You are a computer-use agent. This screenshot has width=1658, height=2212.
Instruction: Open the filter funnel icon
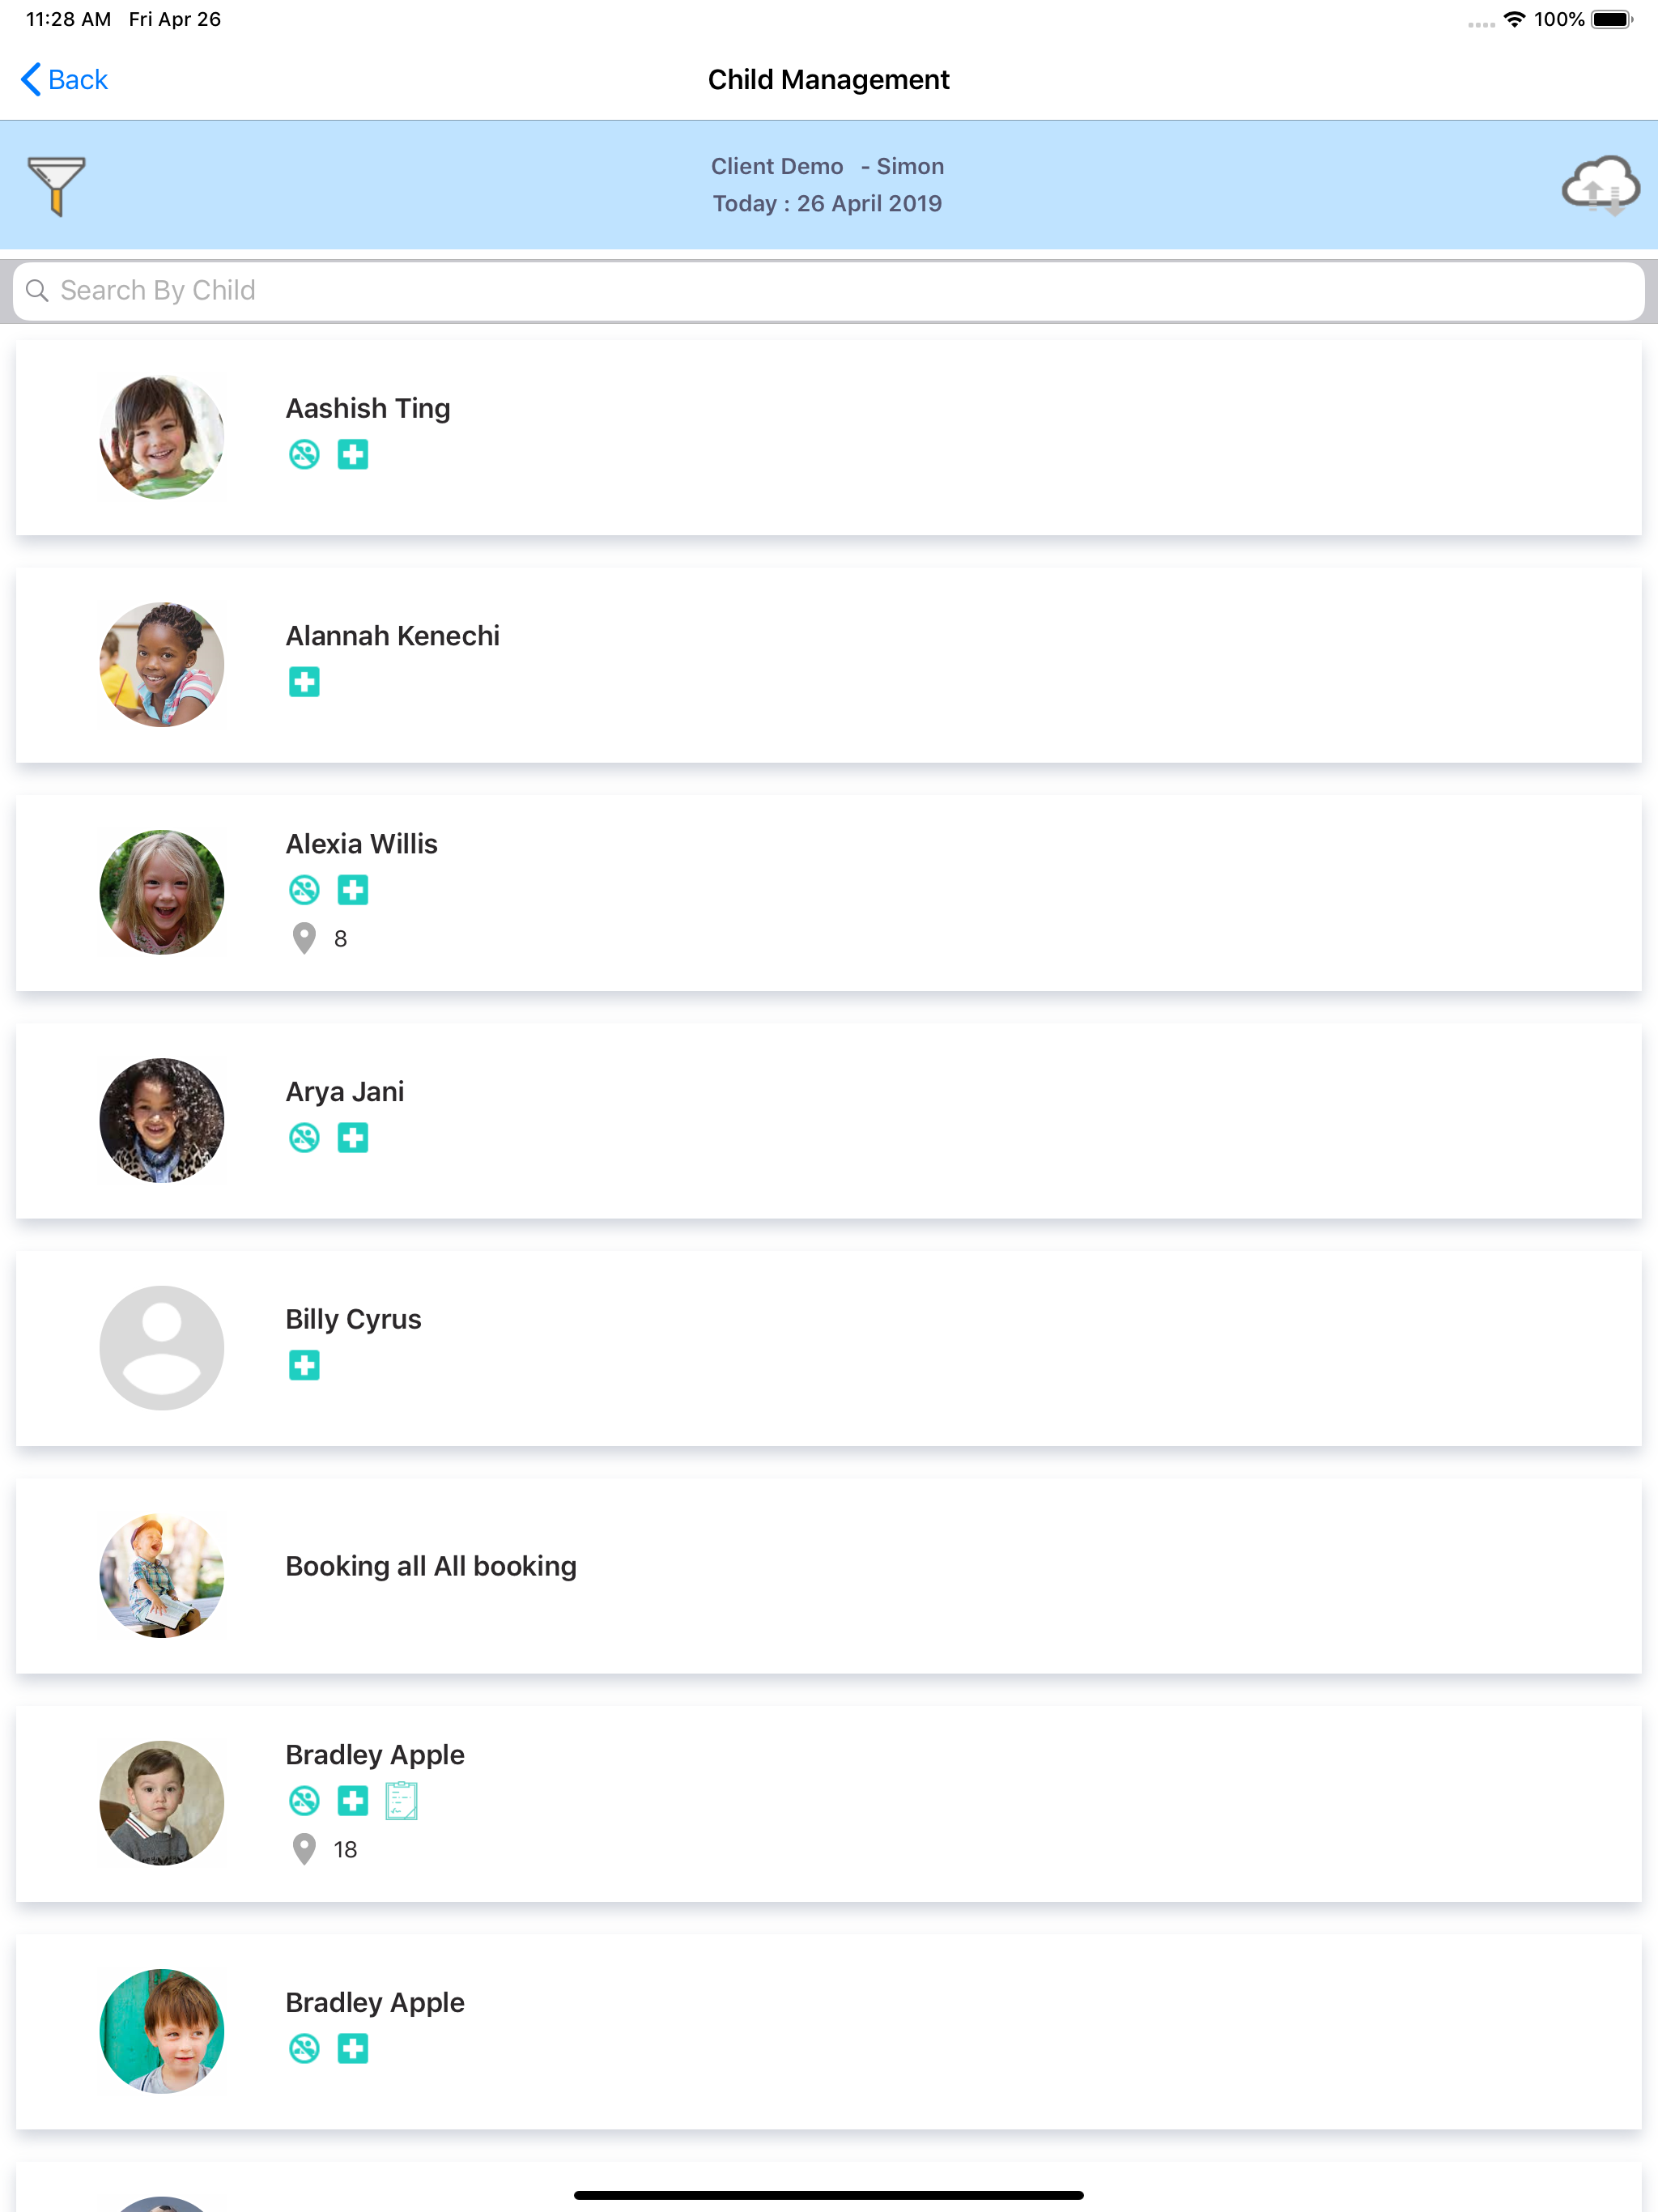[56, 185]
